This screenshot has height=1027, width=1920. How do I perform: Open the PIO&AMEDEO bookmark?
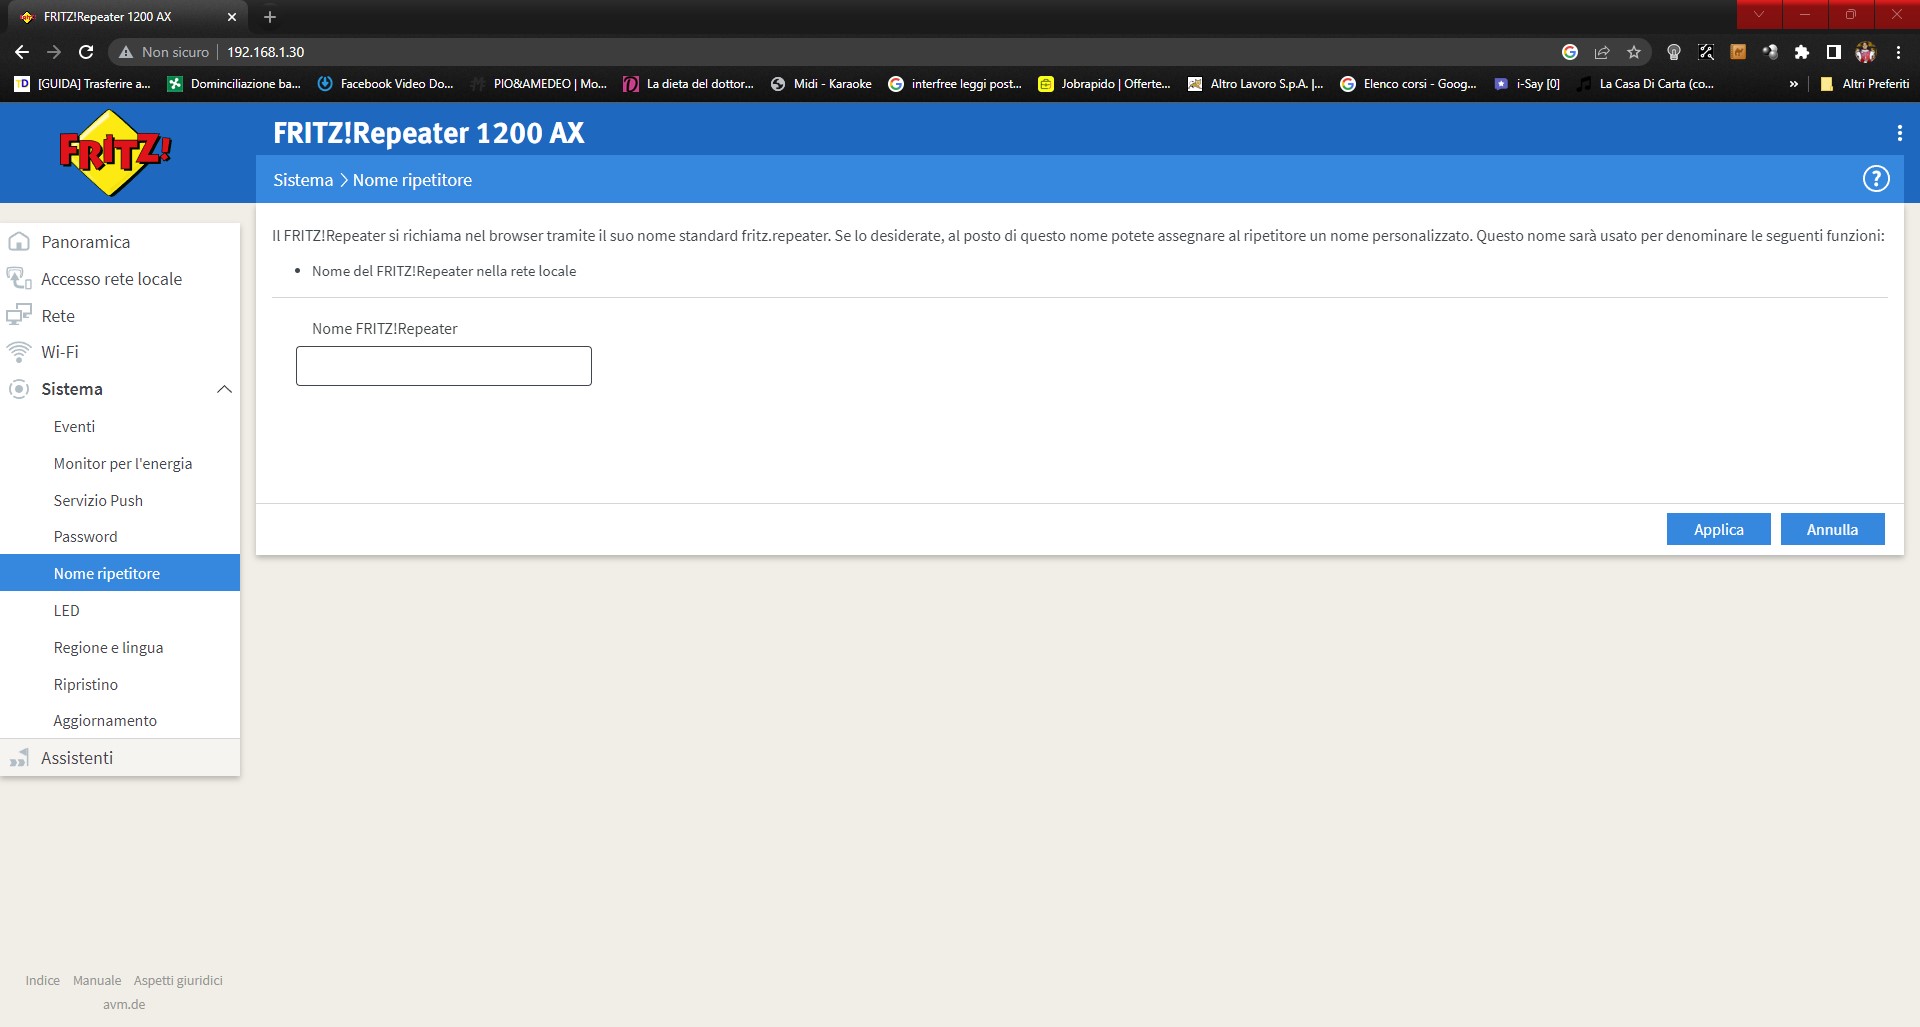coord(538,84)
